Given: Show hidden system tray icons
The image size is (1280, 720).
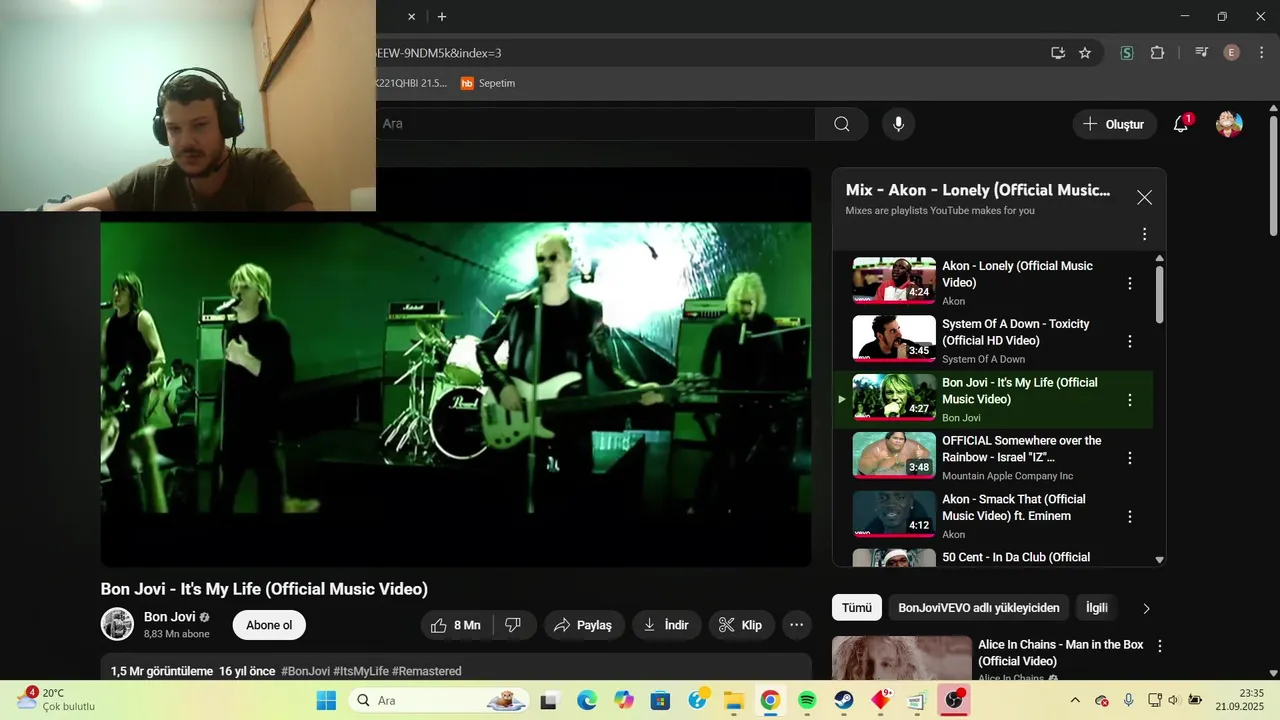Looking at the screenshot, I should [1075, 700].
